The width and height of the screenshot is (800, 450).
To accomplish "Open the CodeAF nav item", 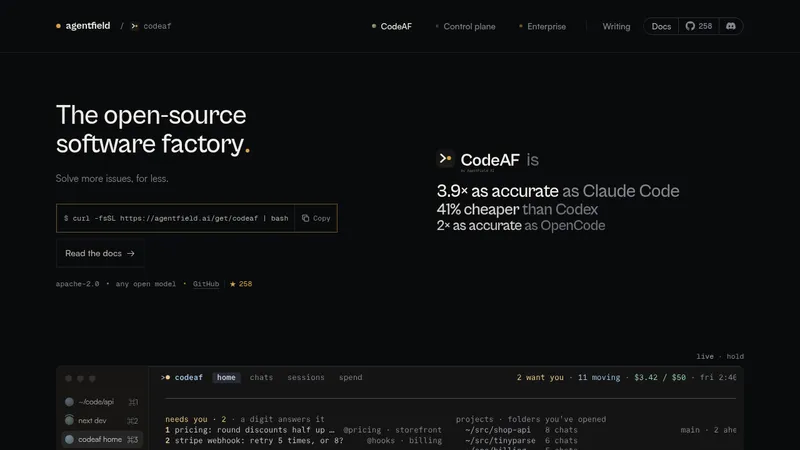I will point(391,26).
